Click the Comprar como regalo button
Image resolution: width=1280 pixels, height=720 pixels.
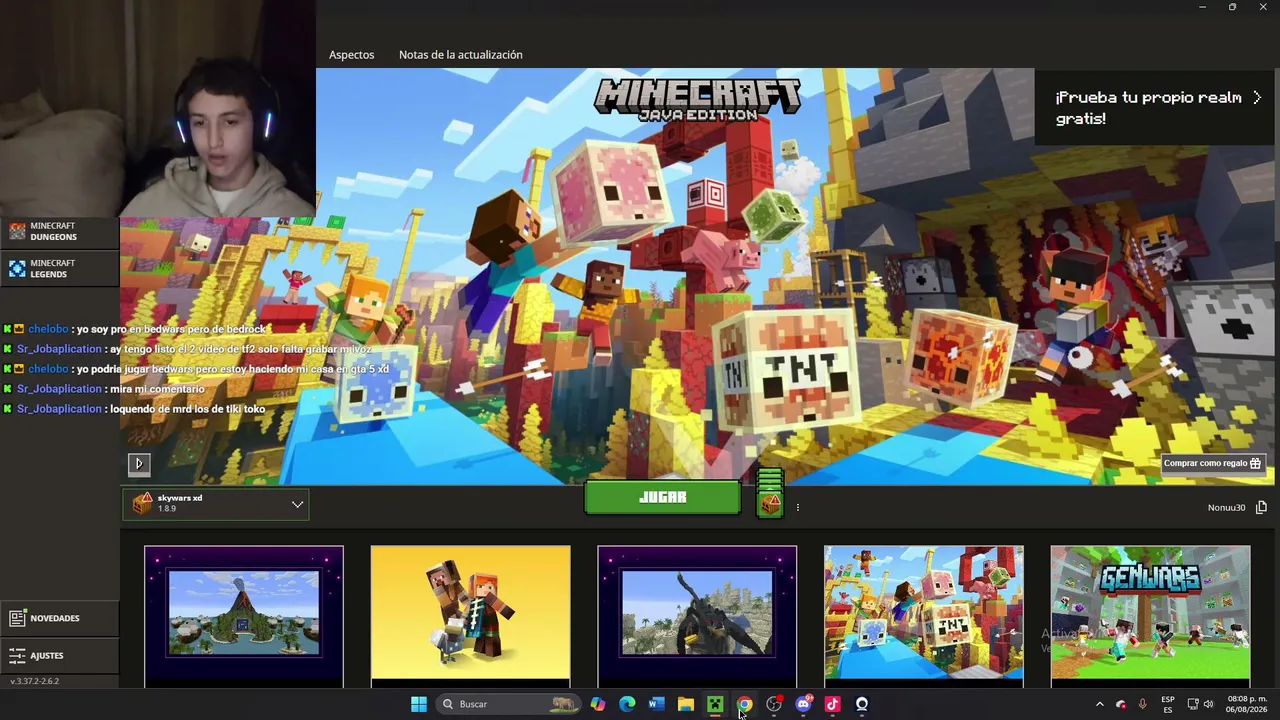(x=1213, y=464)
